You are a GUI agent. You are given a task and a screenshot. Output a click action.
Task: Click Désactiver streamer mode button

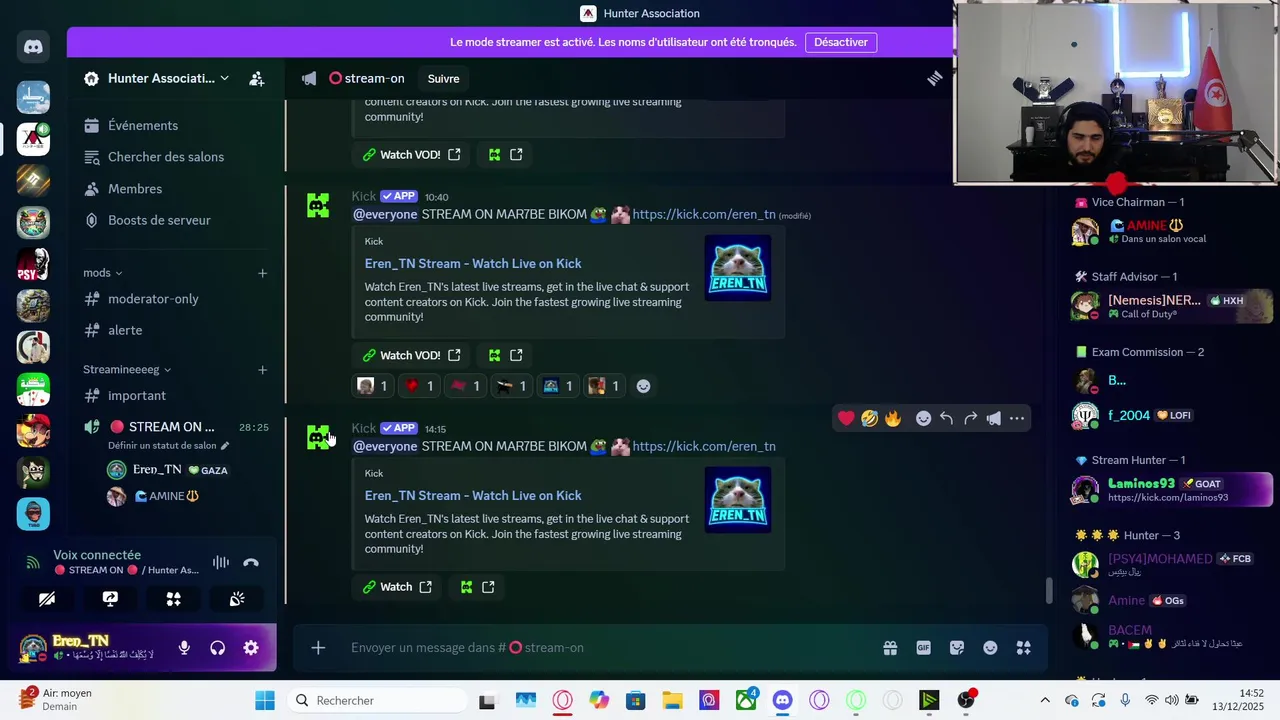coord(841,42)
